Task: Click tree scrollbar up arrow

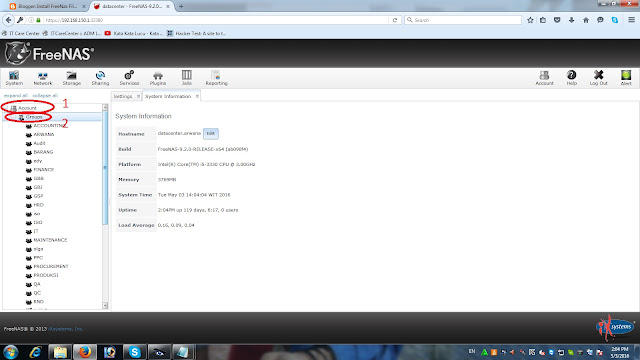Action: (x=105, y=107)
